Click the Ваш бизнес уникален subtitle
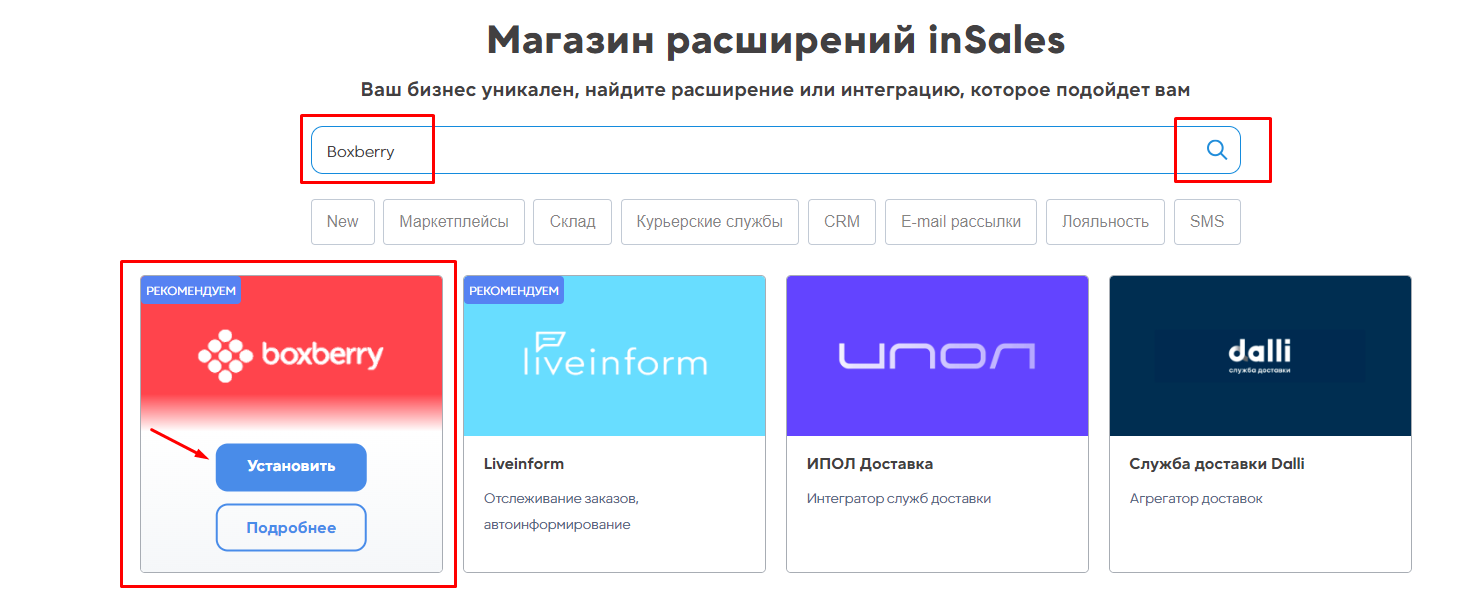This screenshot has width=1477, height=601. tap(776, 90)
